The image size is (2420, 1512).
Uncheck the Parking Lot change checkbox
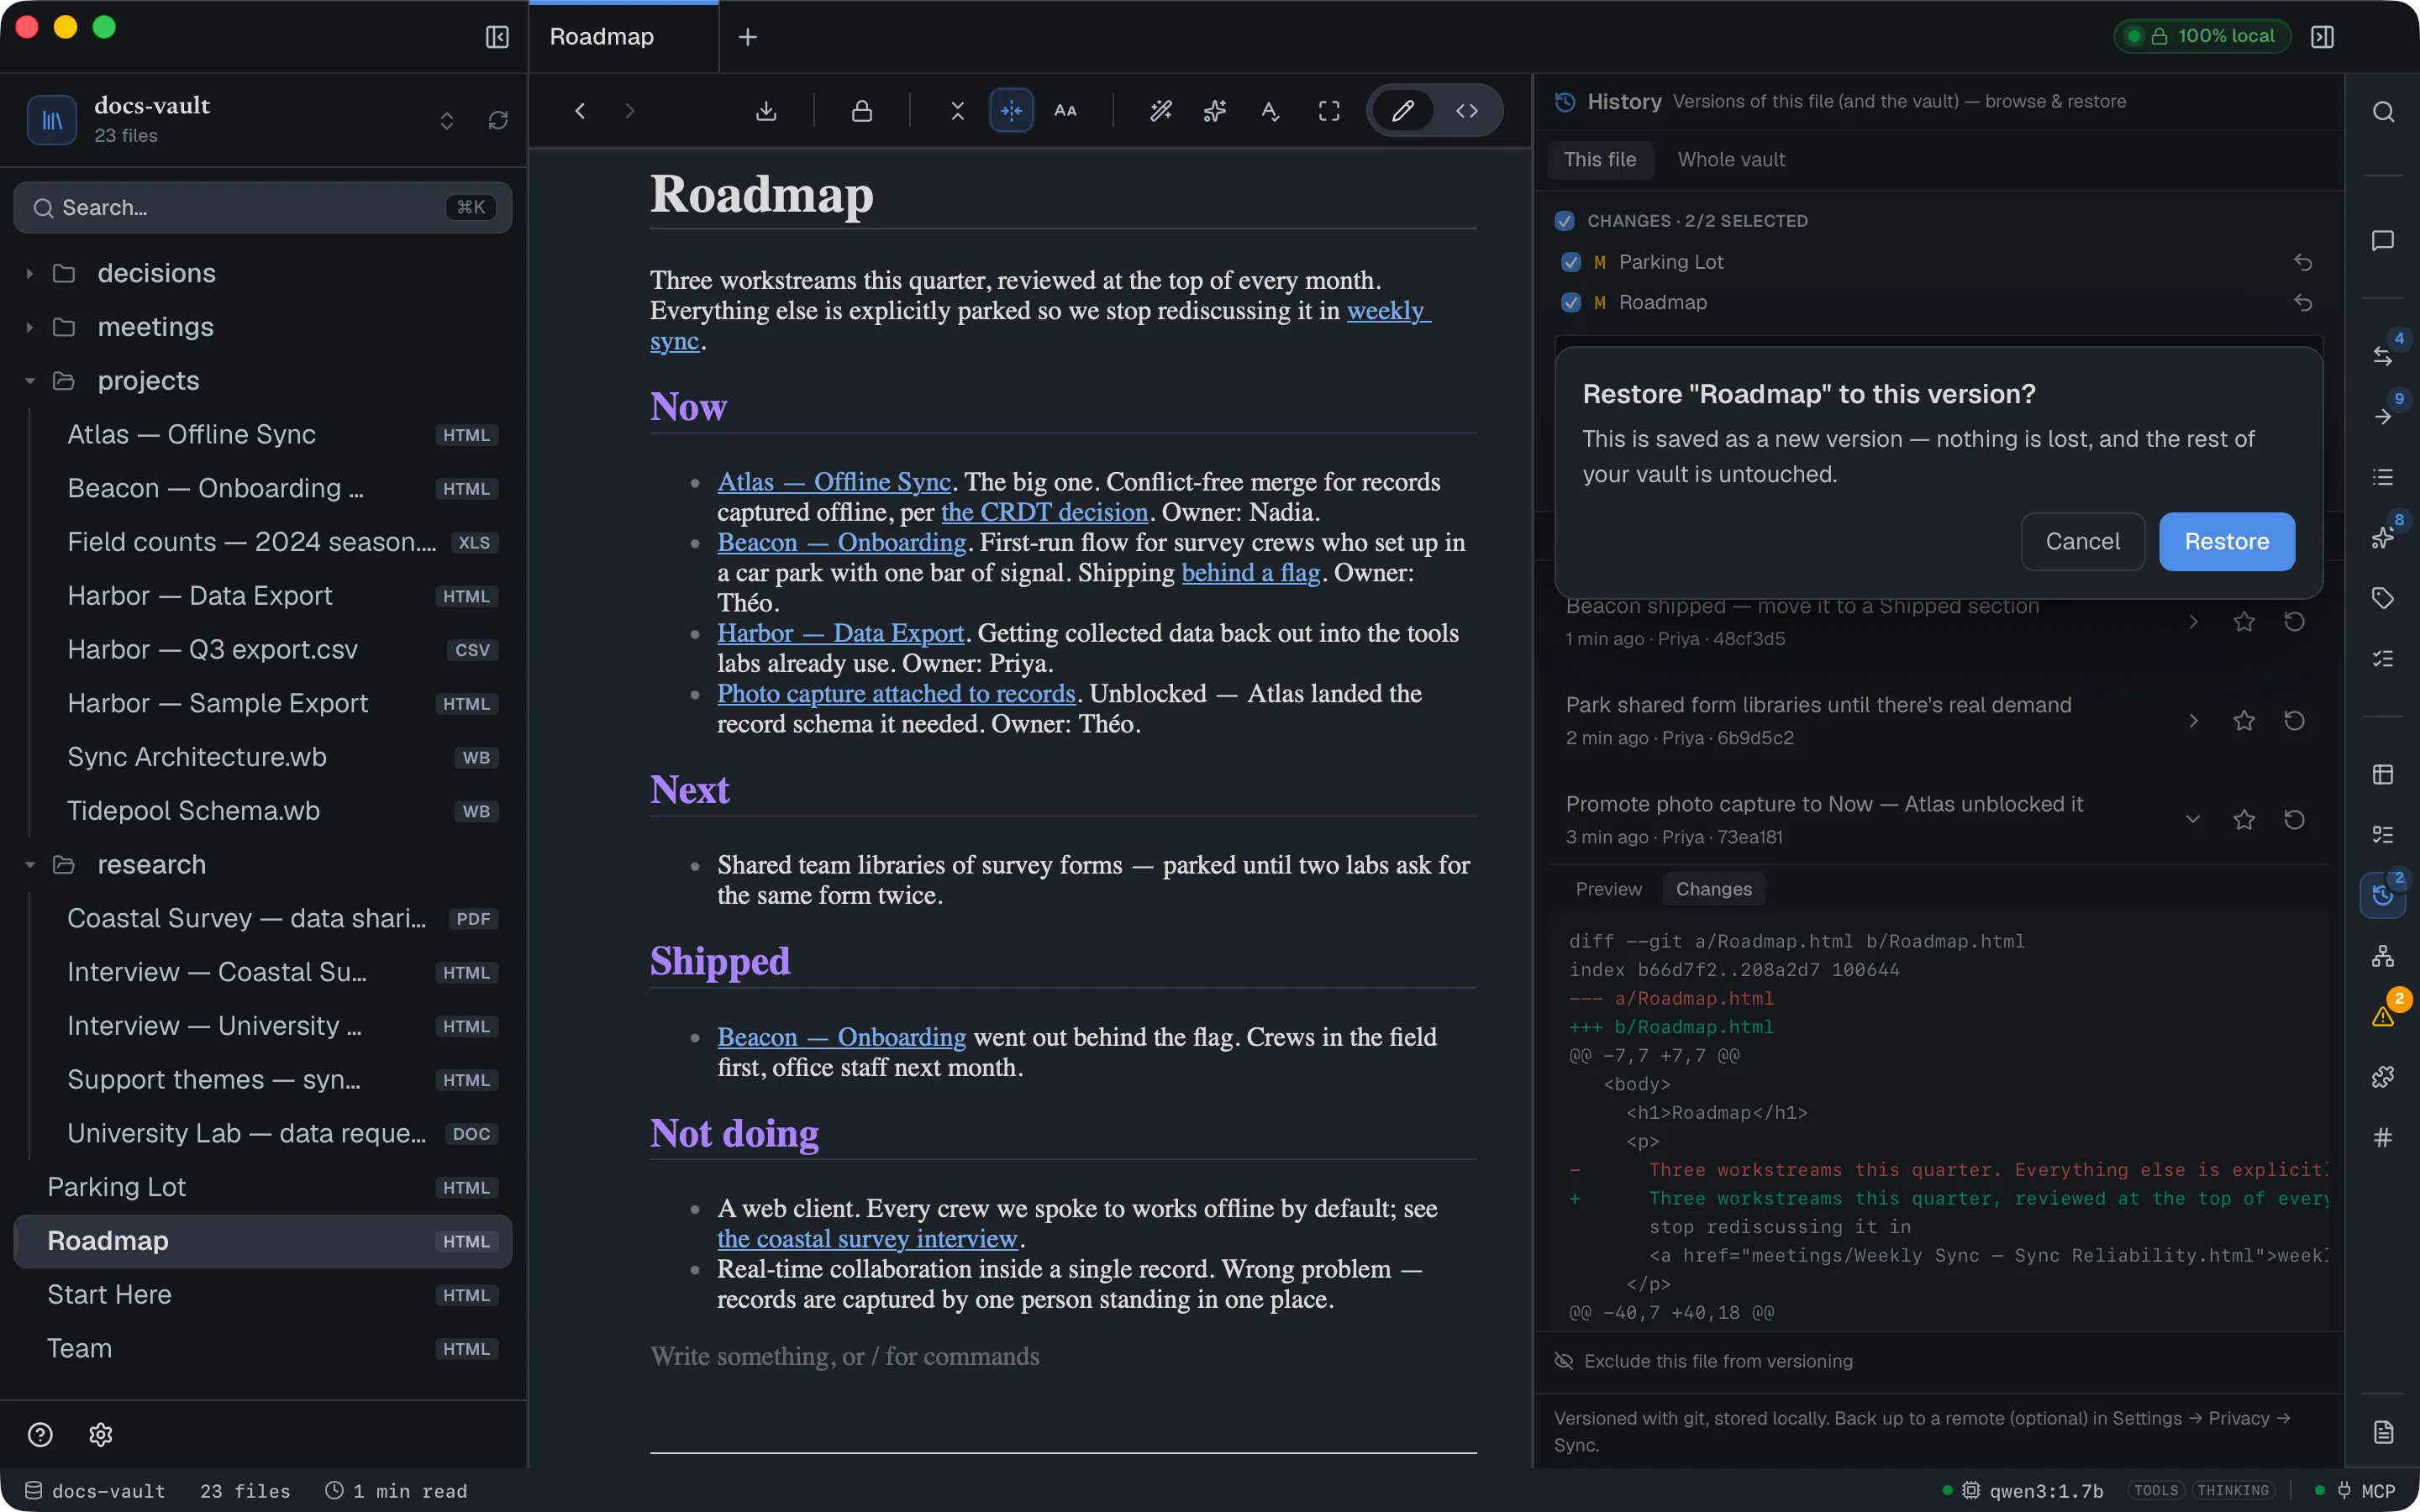[x=1571, y=262]
